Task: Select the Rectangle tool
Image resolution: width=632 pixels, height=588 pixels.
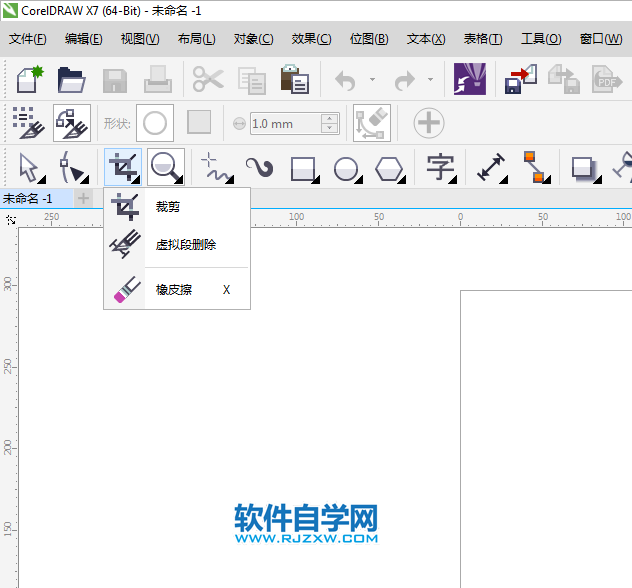Action: pos(305,169)
